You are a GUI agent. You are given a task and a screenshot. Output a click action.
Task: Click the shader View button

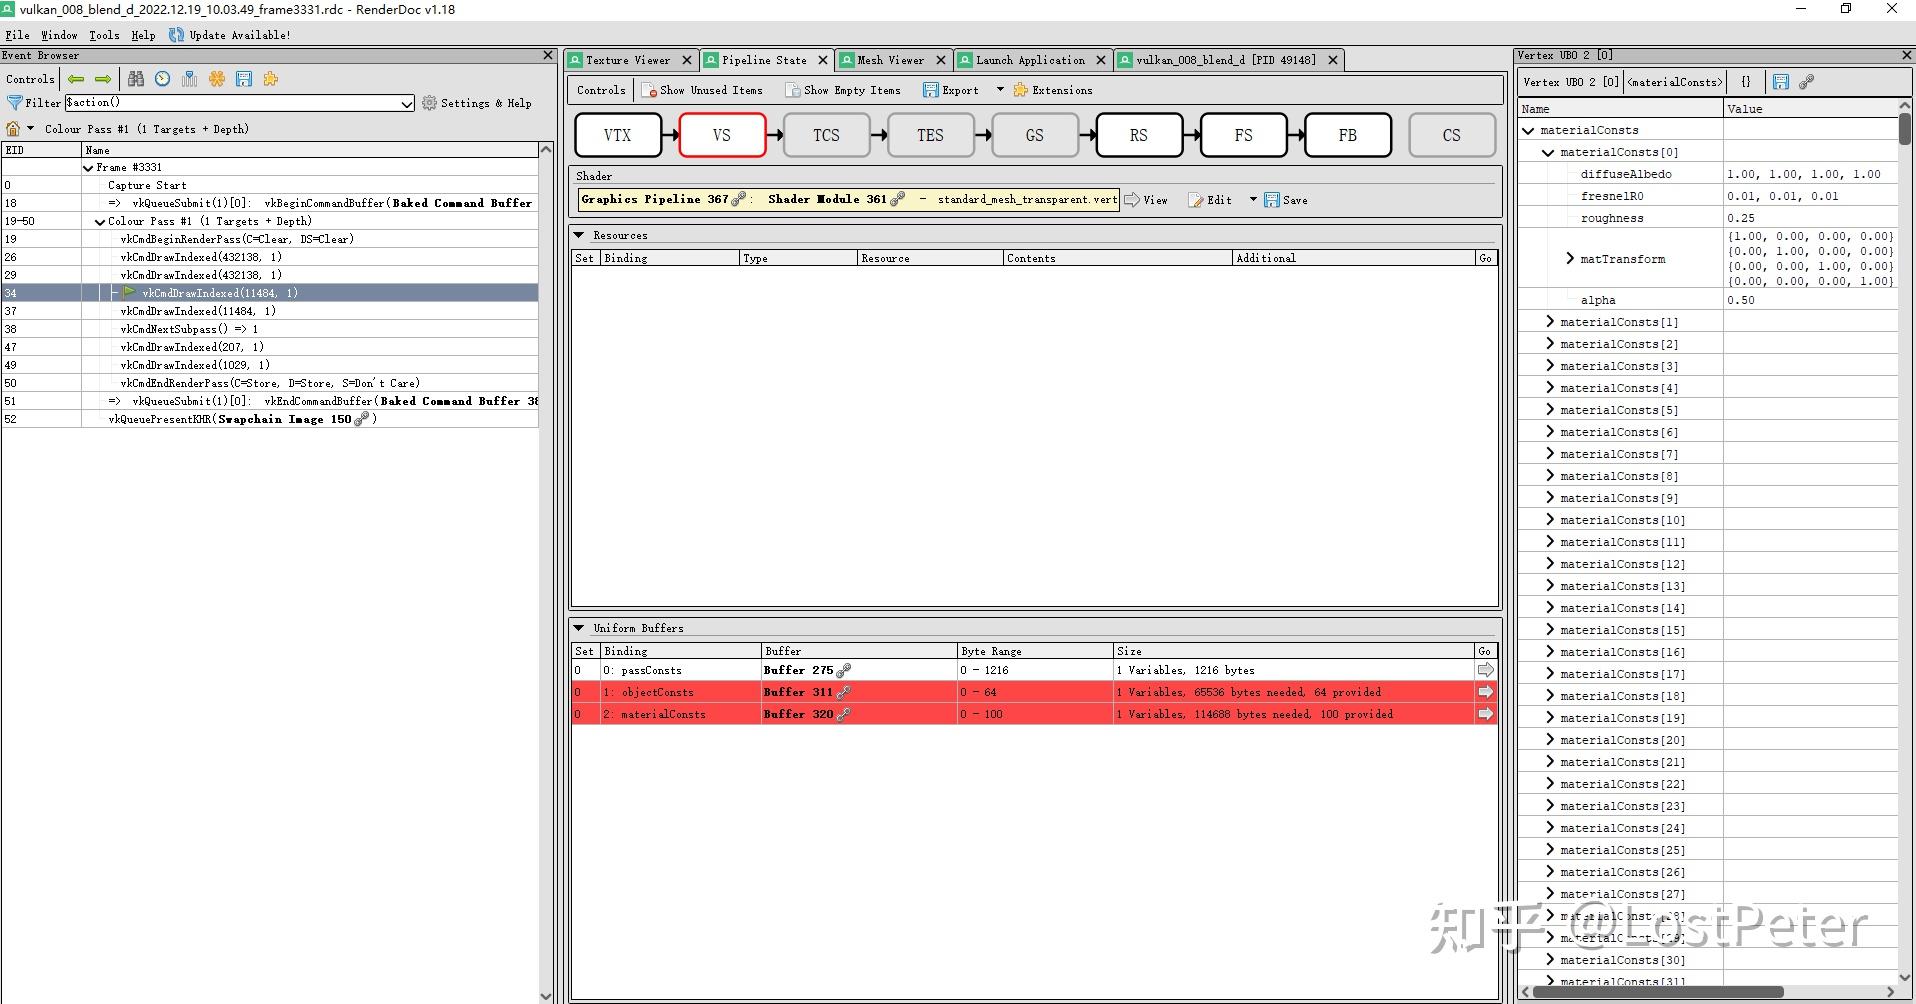click(1146, 200)
